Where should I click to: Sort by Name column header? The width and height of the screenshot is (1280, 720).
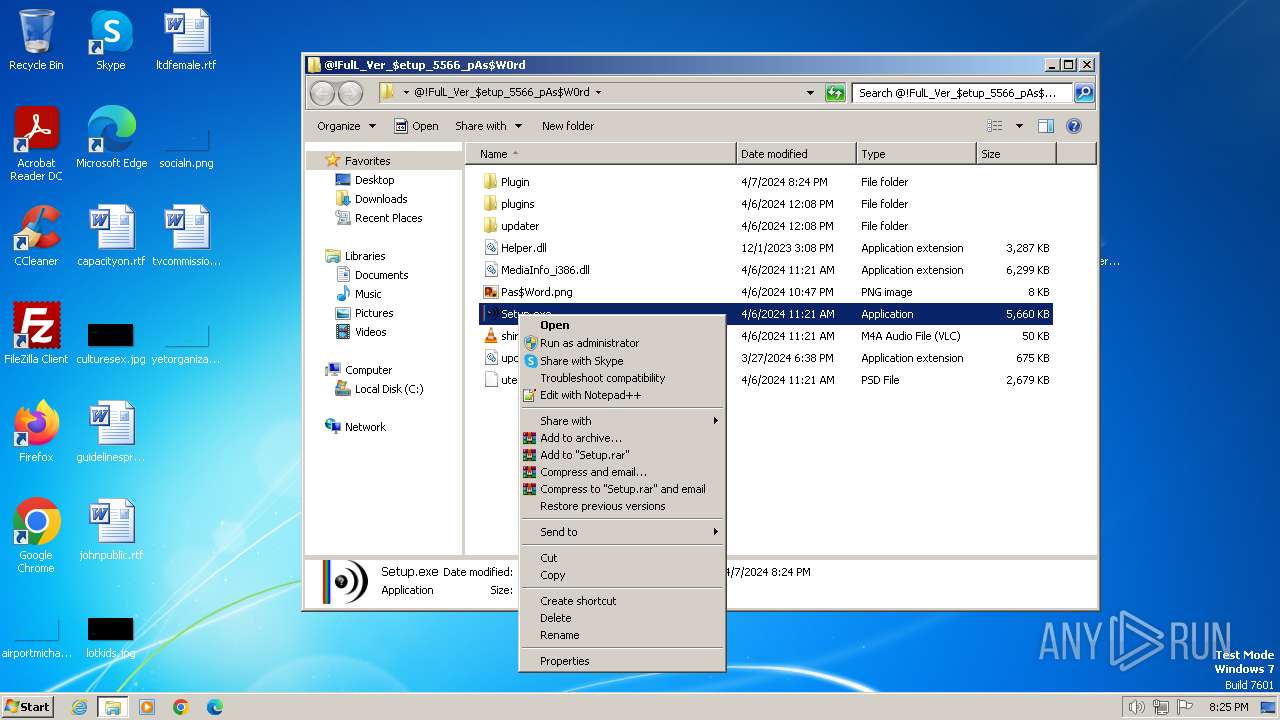coord(601,154)
